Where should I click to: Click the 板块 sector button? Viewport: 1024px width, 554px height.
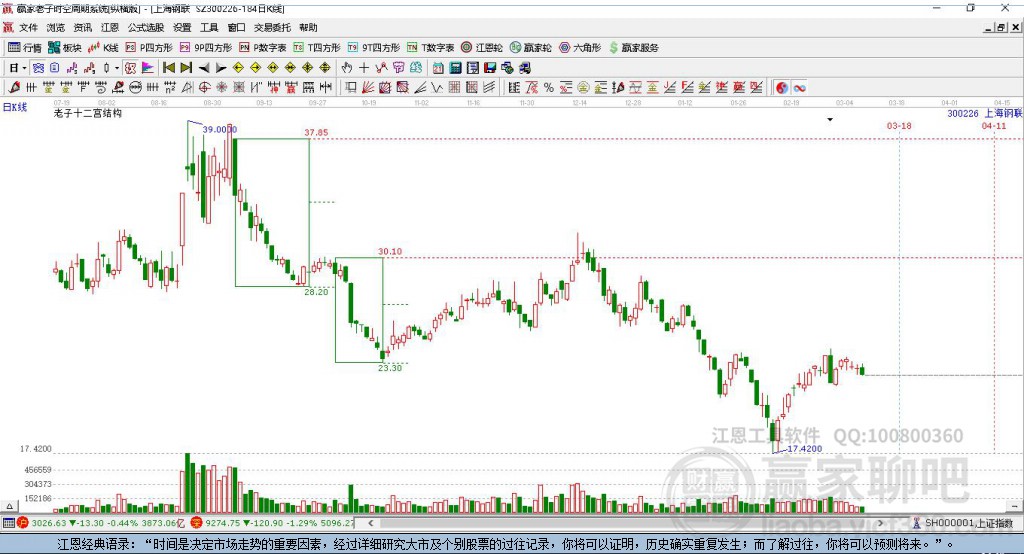(65, 48)
